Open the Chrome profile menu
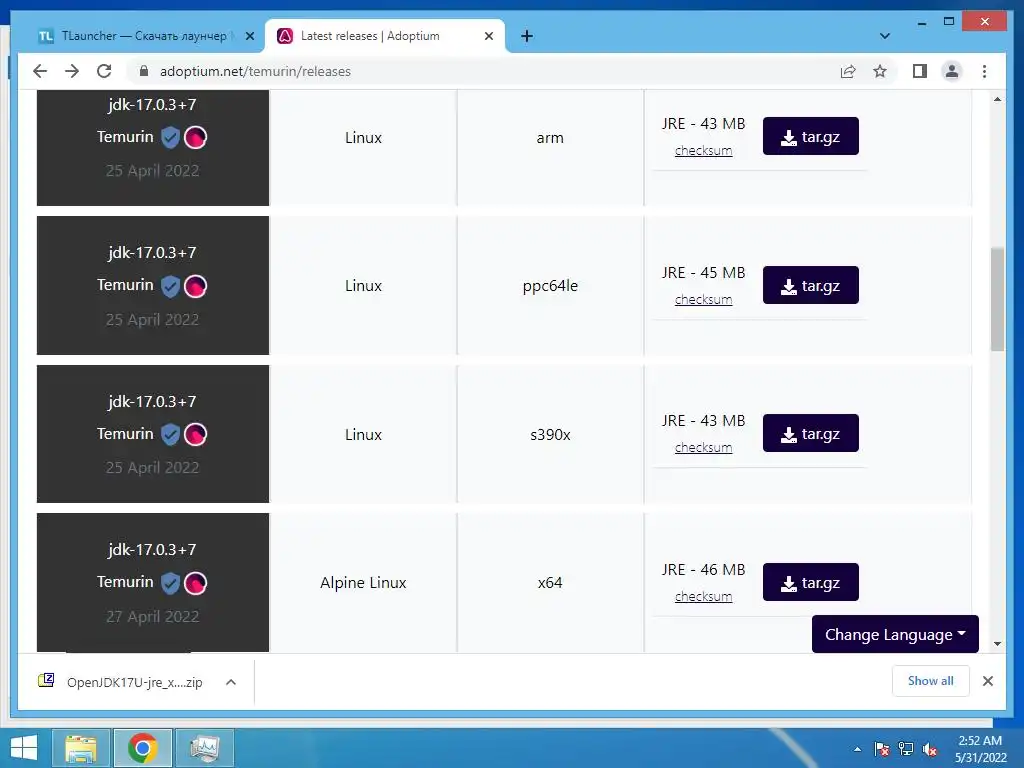Screen dimensions: 1024x768 (x=952, y=71)
